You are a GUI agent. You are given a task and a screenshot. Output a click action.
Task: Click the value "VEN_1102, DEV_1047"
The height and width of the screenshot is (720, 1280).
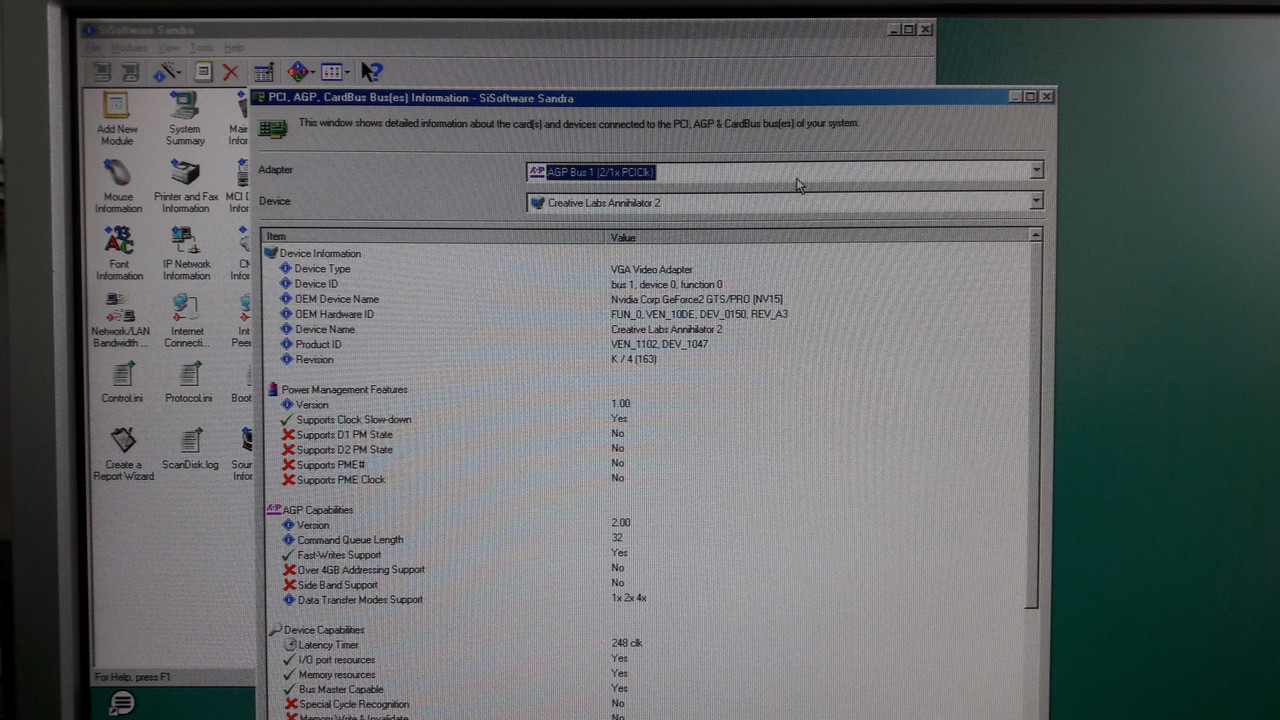(x=659, y=344)
